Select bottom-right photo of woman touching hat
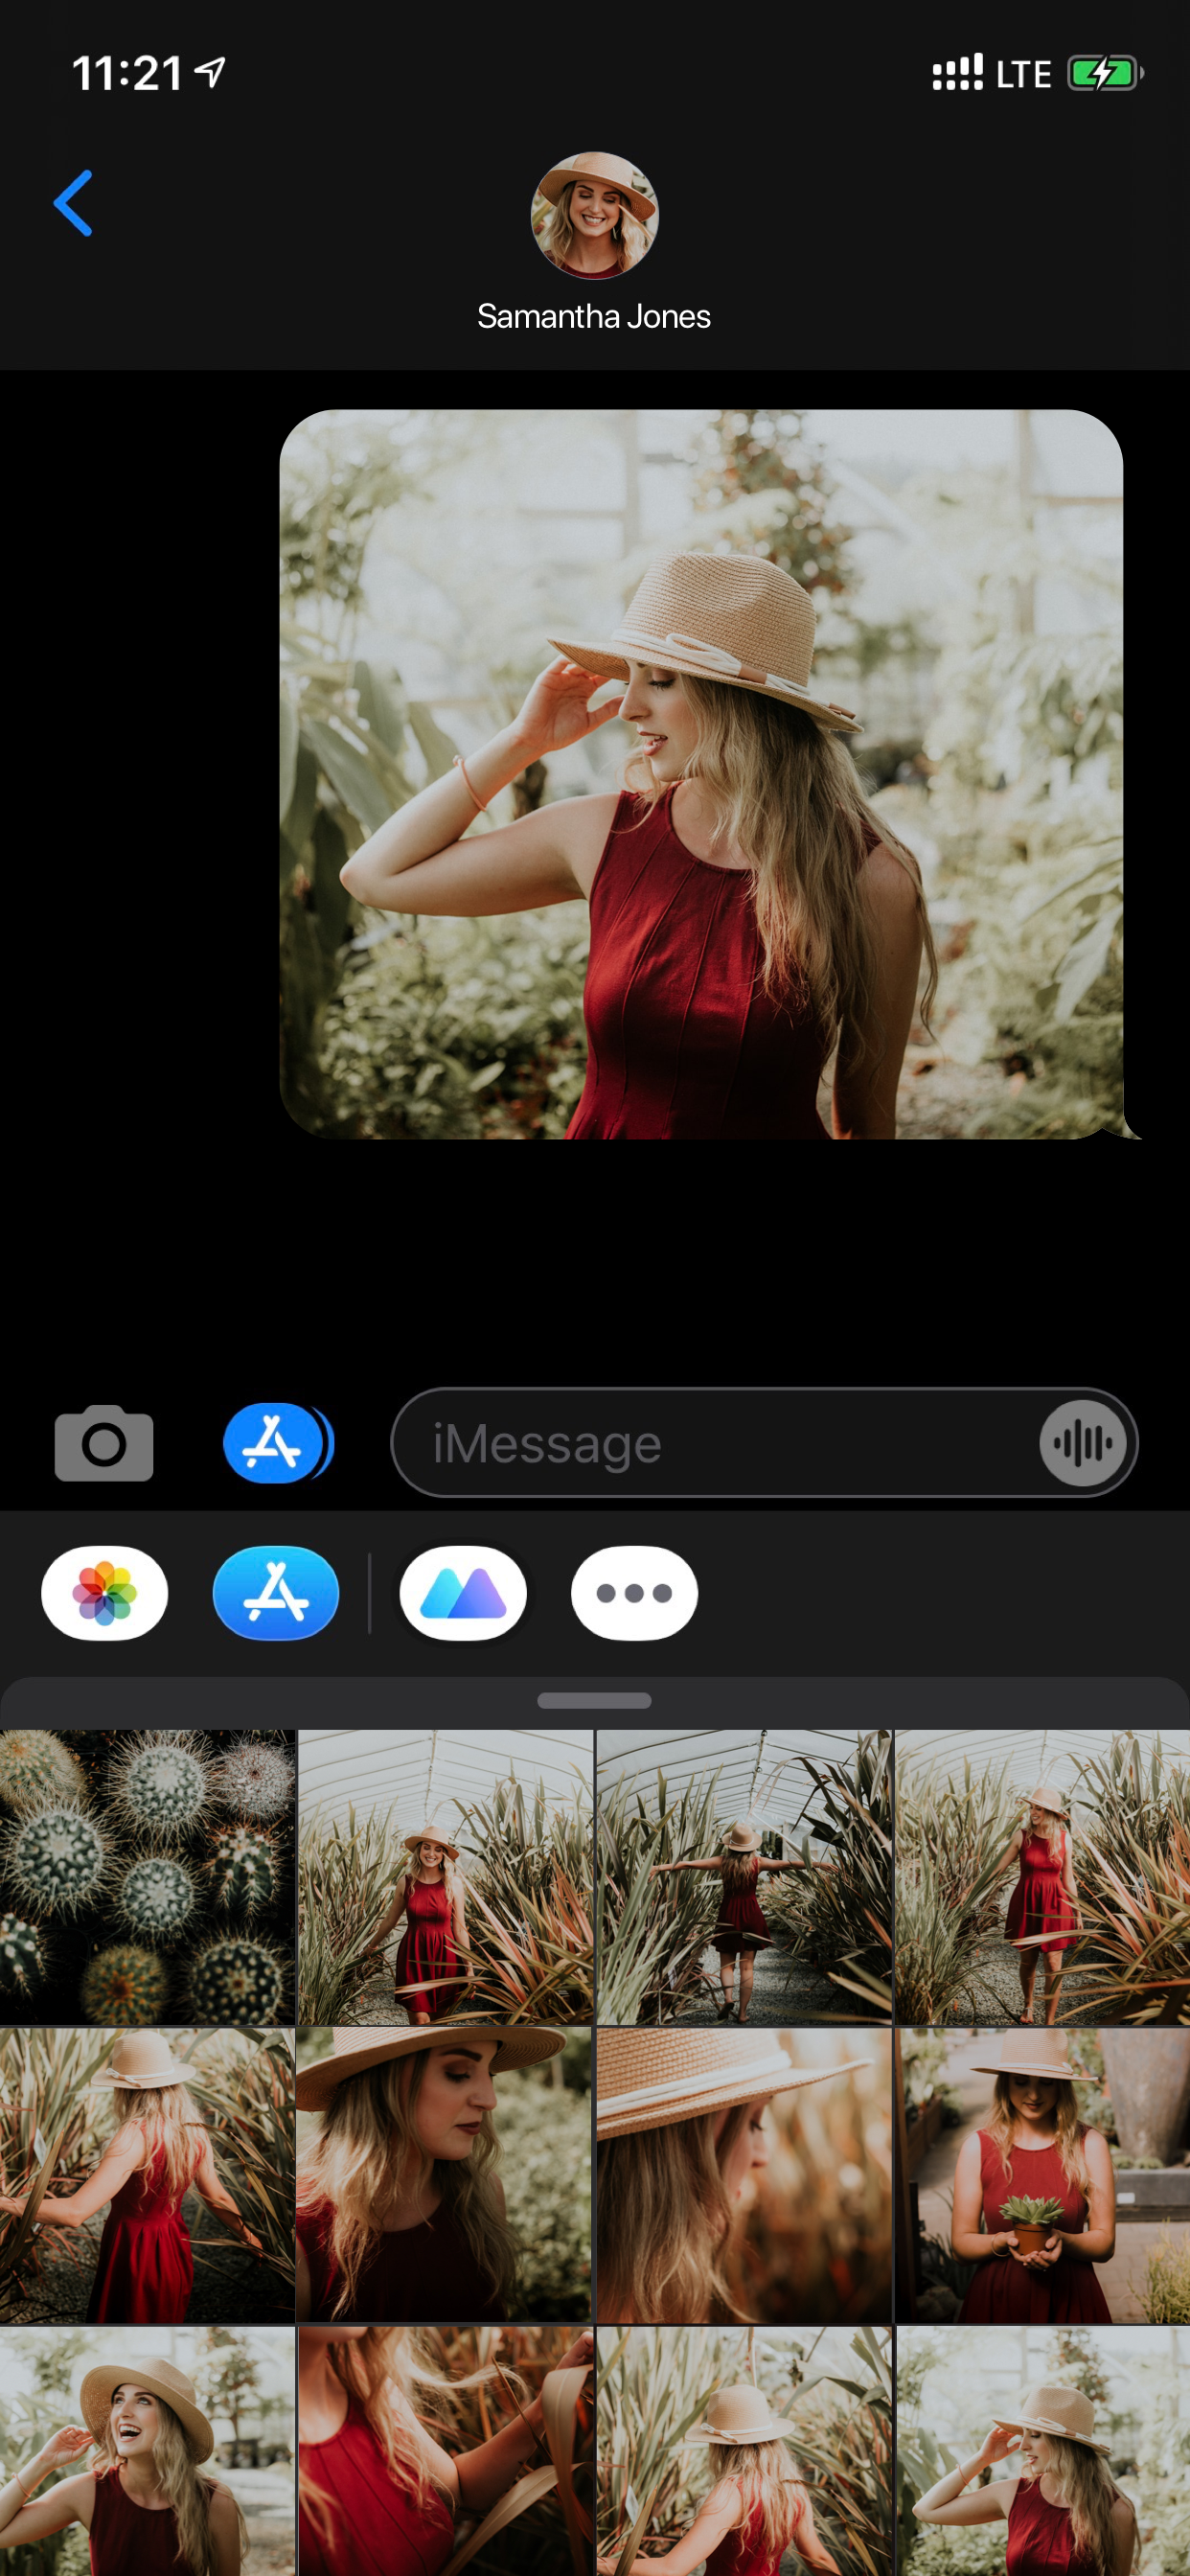This screenshot has height=2576, width=1190. click(1042, 2451)
